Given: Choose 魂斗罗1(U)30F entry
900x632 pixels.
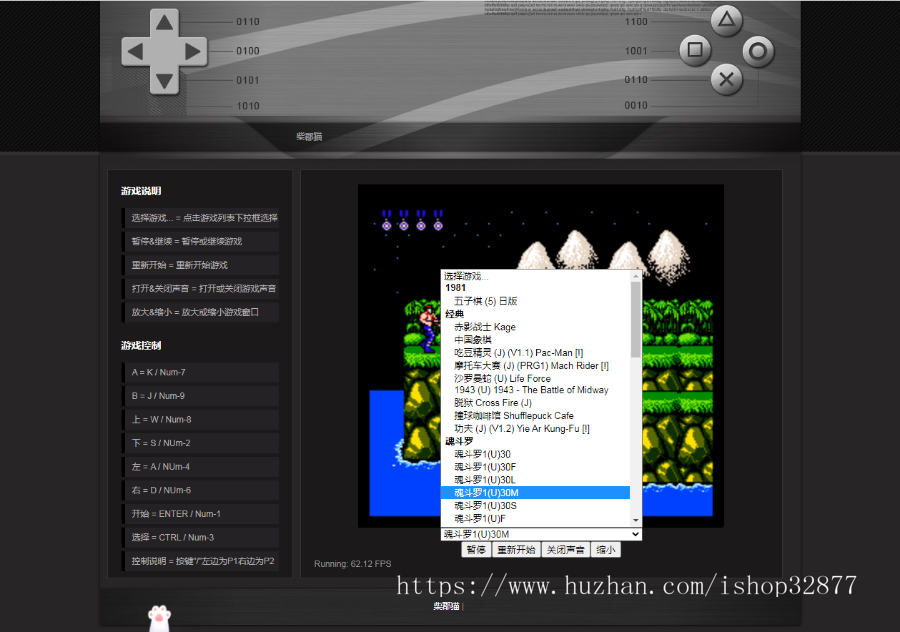Looking at the screenshot, I should pos(535,467).
